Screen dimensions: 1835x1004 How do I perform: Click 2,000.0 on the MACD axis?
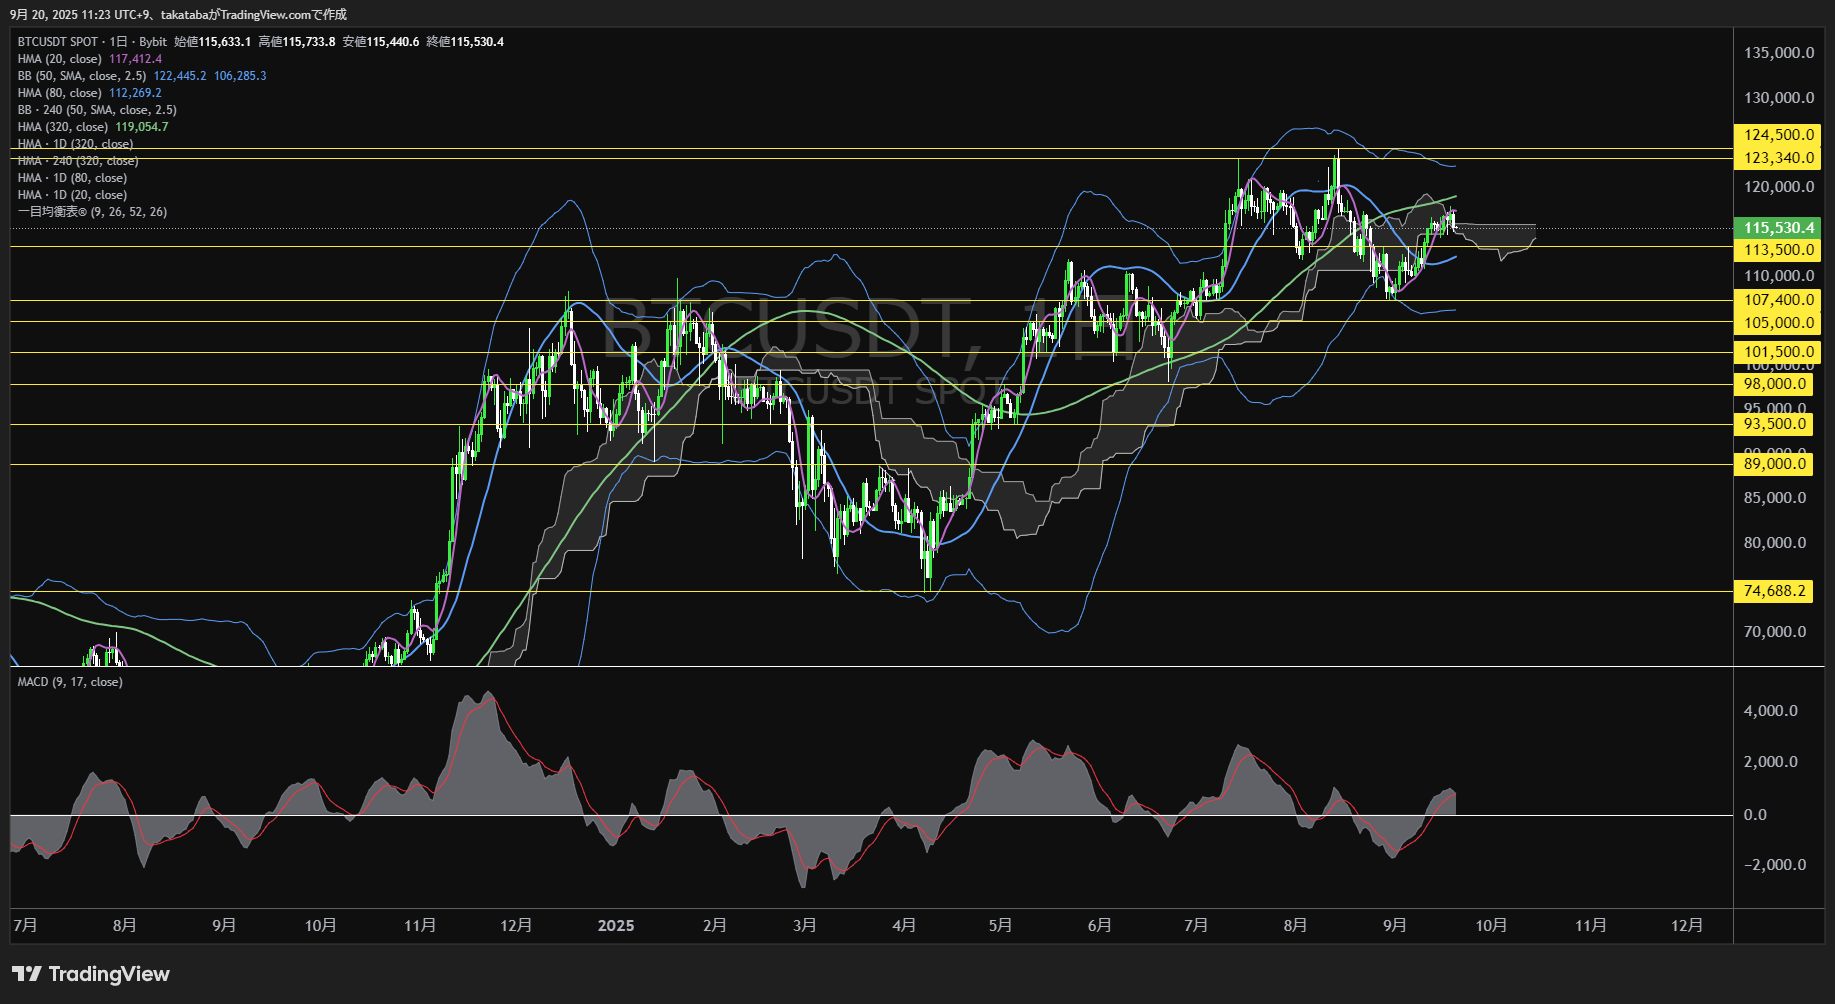pos(1771,762)
